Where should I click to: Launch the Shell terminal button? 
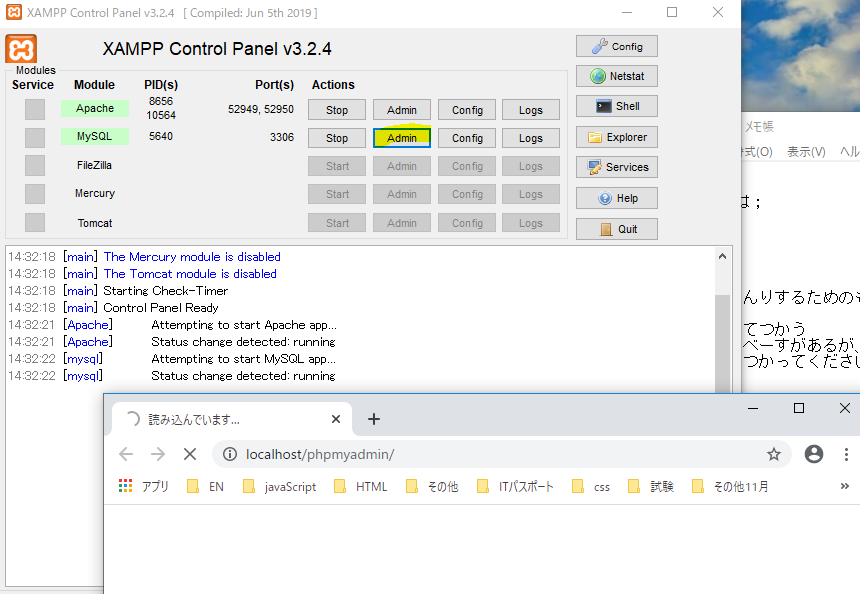(x=616, y=106)
